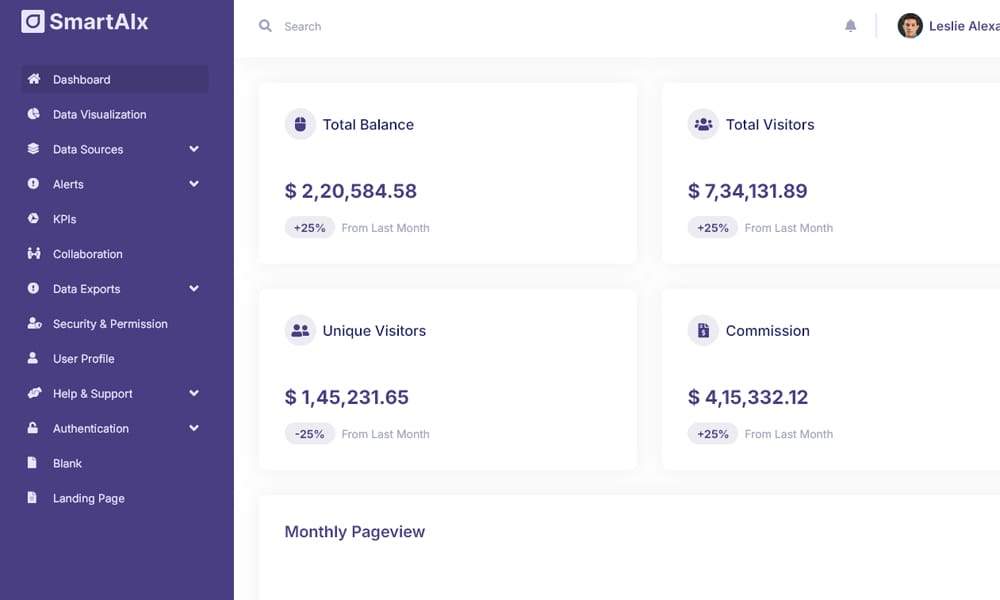1000x600 pixels.
Task: Select the Dashboard home icon
Action: [32, 79]
